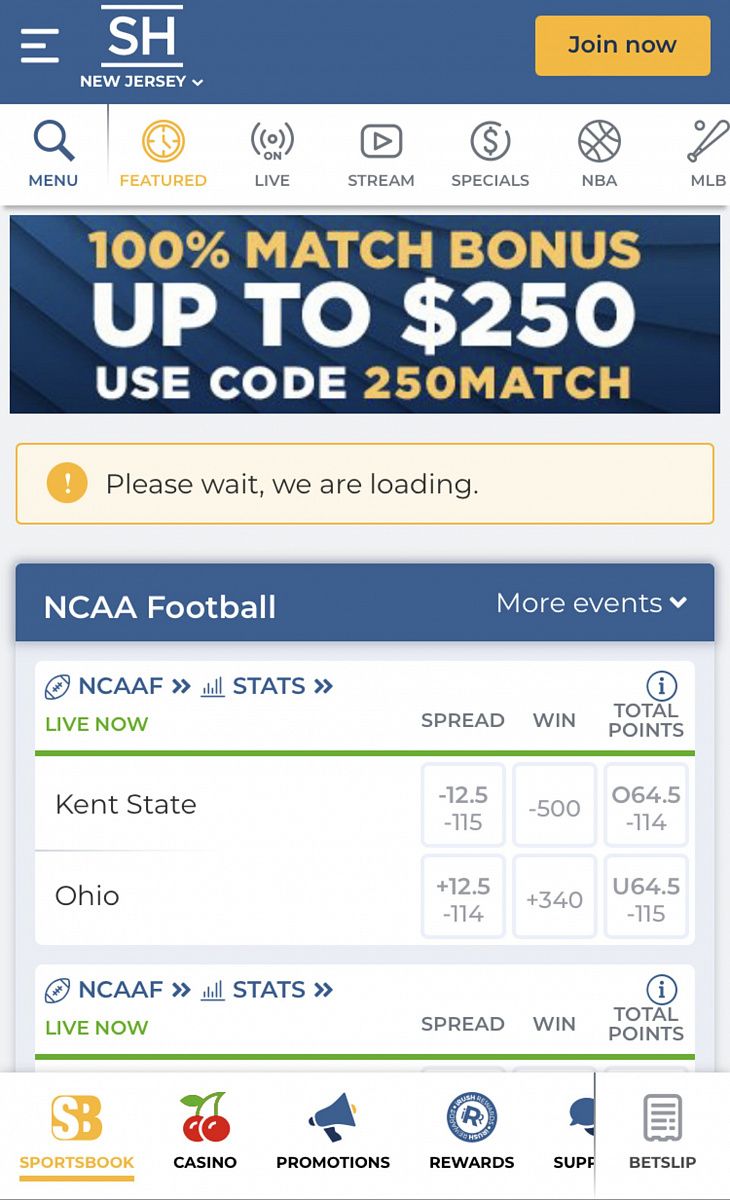Select the O64.5 total points bet
Image resolution: width=730 pixels, height=1200 pixels.
pos(646,807)
